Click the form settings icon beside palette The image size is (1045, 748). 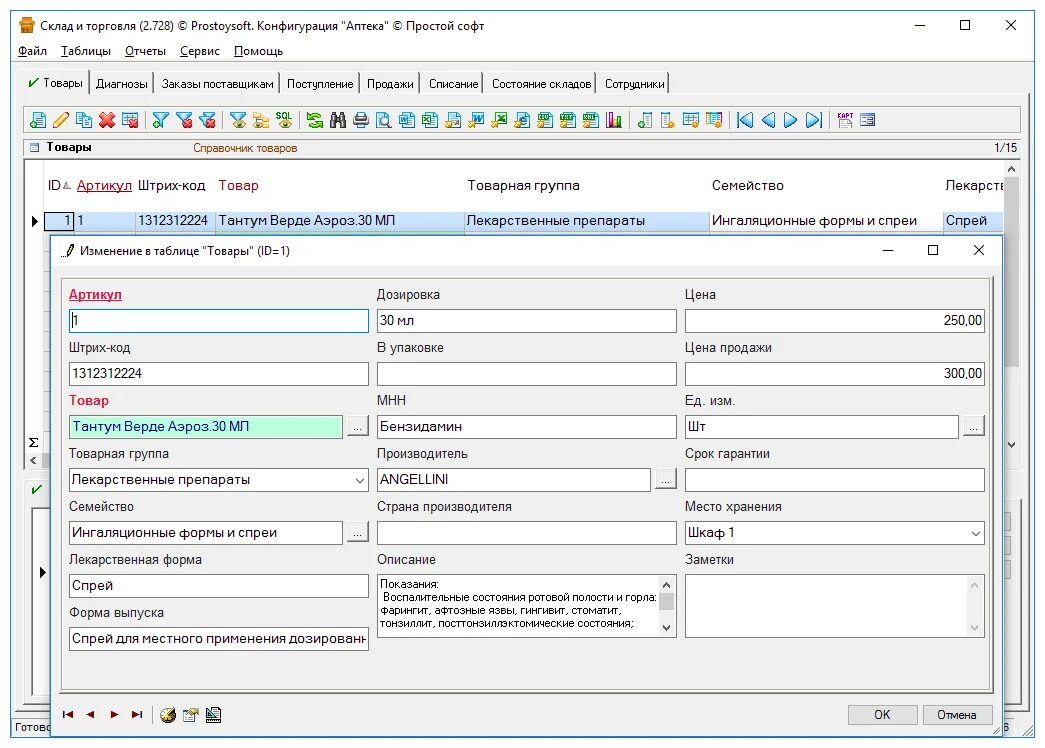tap(191, 715)
